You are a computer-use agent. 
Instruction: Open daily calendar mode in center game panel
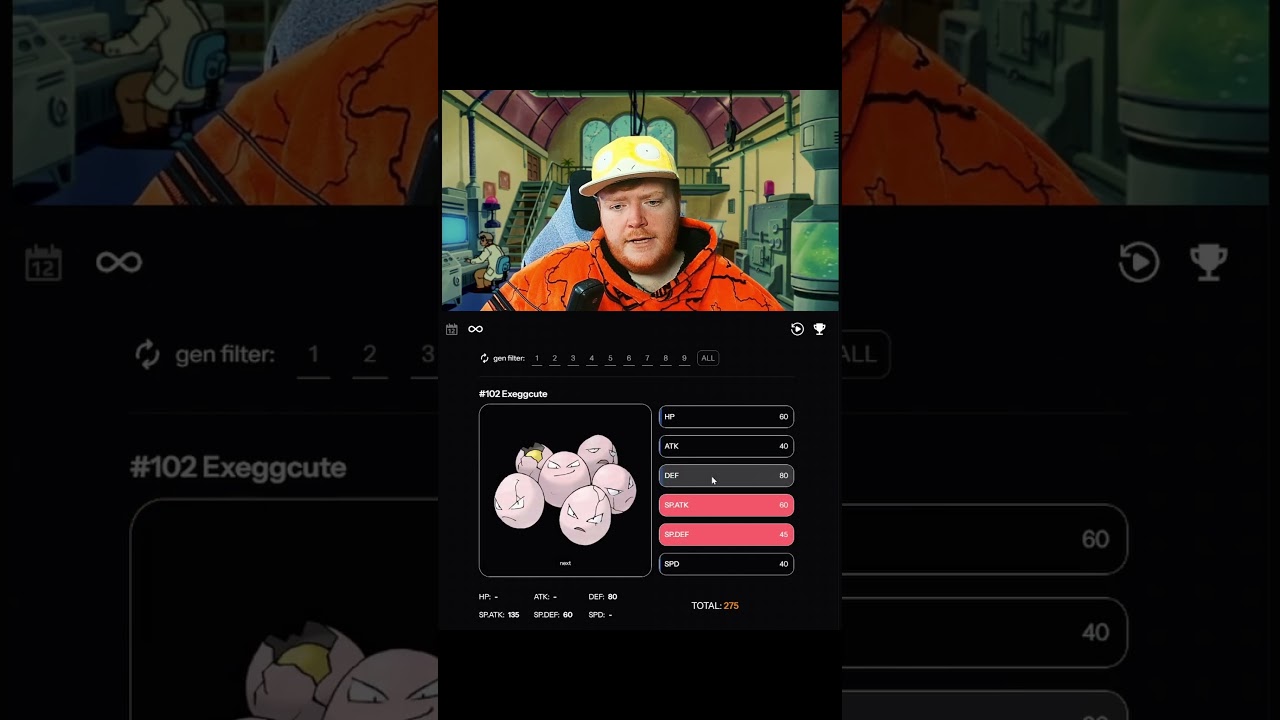[452, 329]
